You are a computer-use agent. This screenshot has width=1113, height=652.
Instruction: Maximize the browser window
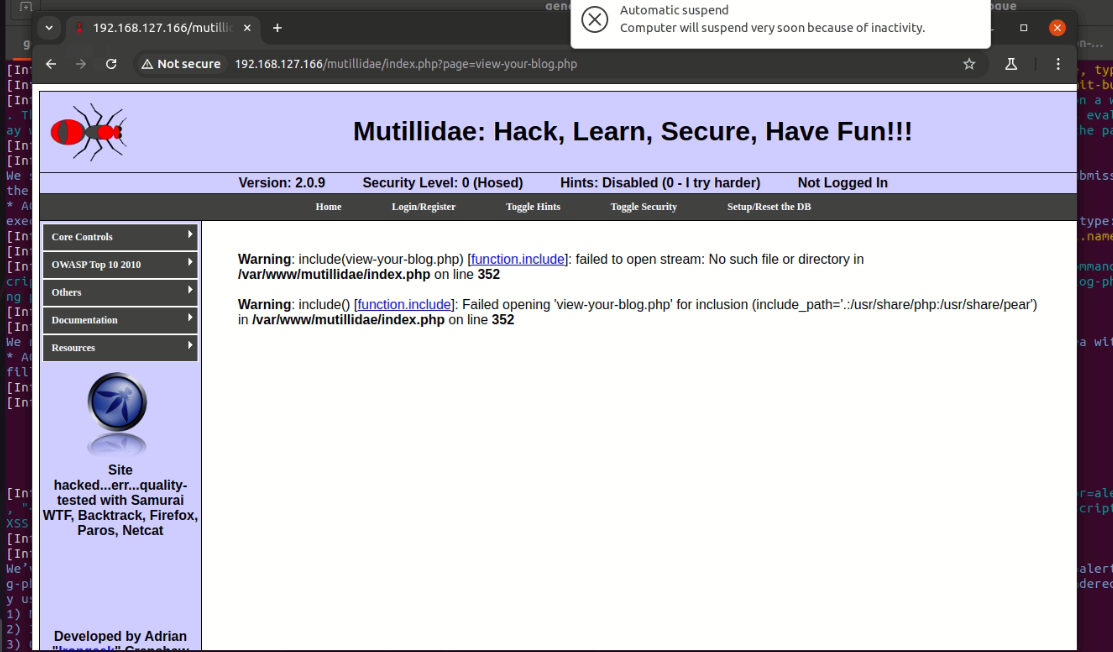(1024, 28)
